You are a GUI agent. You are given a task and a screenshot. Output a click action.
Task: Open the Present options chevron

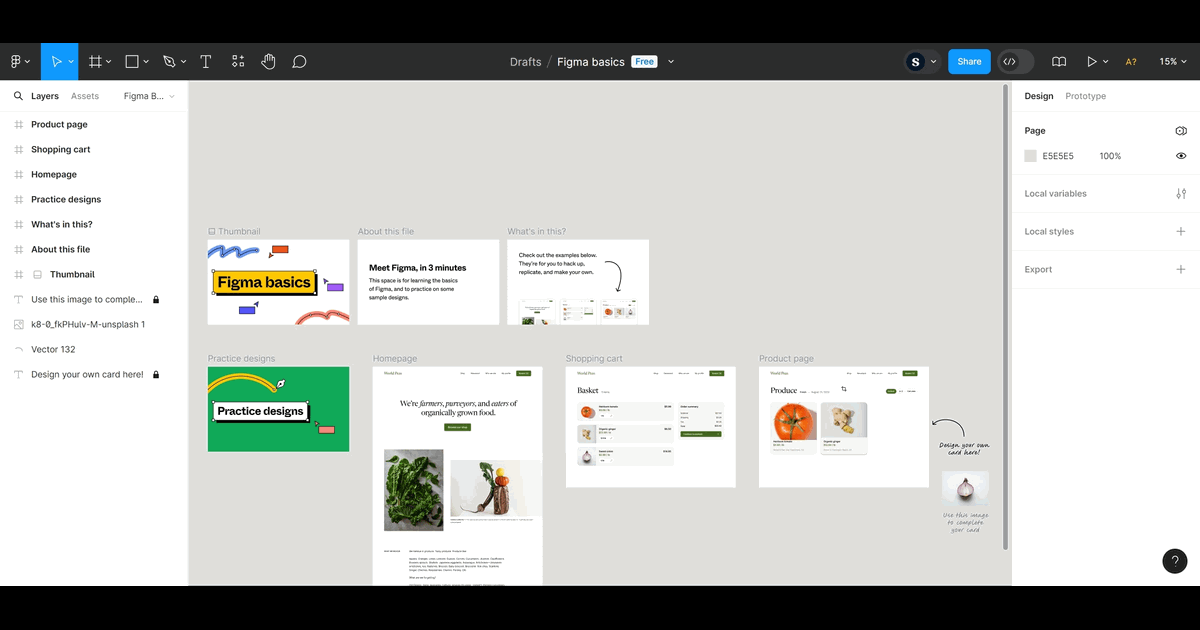pos(1105,62)
